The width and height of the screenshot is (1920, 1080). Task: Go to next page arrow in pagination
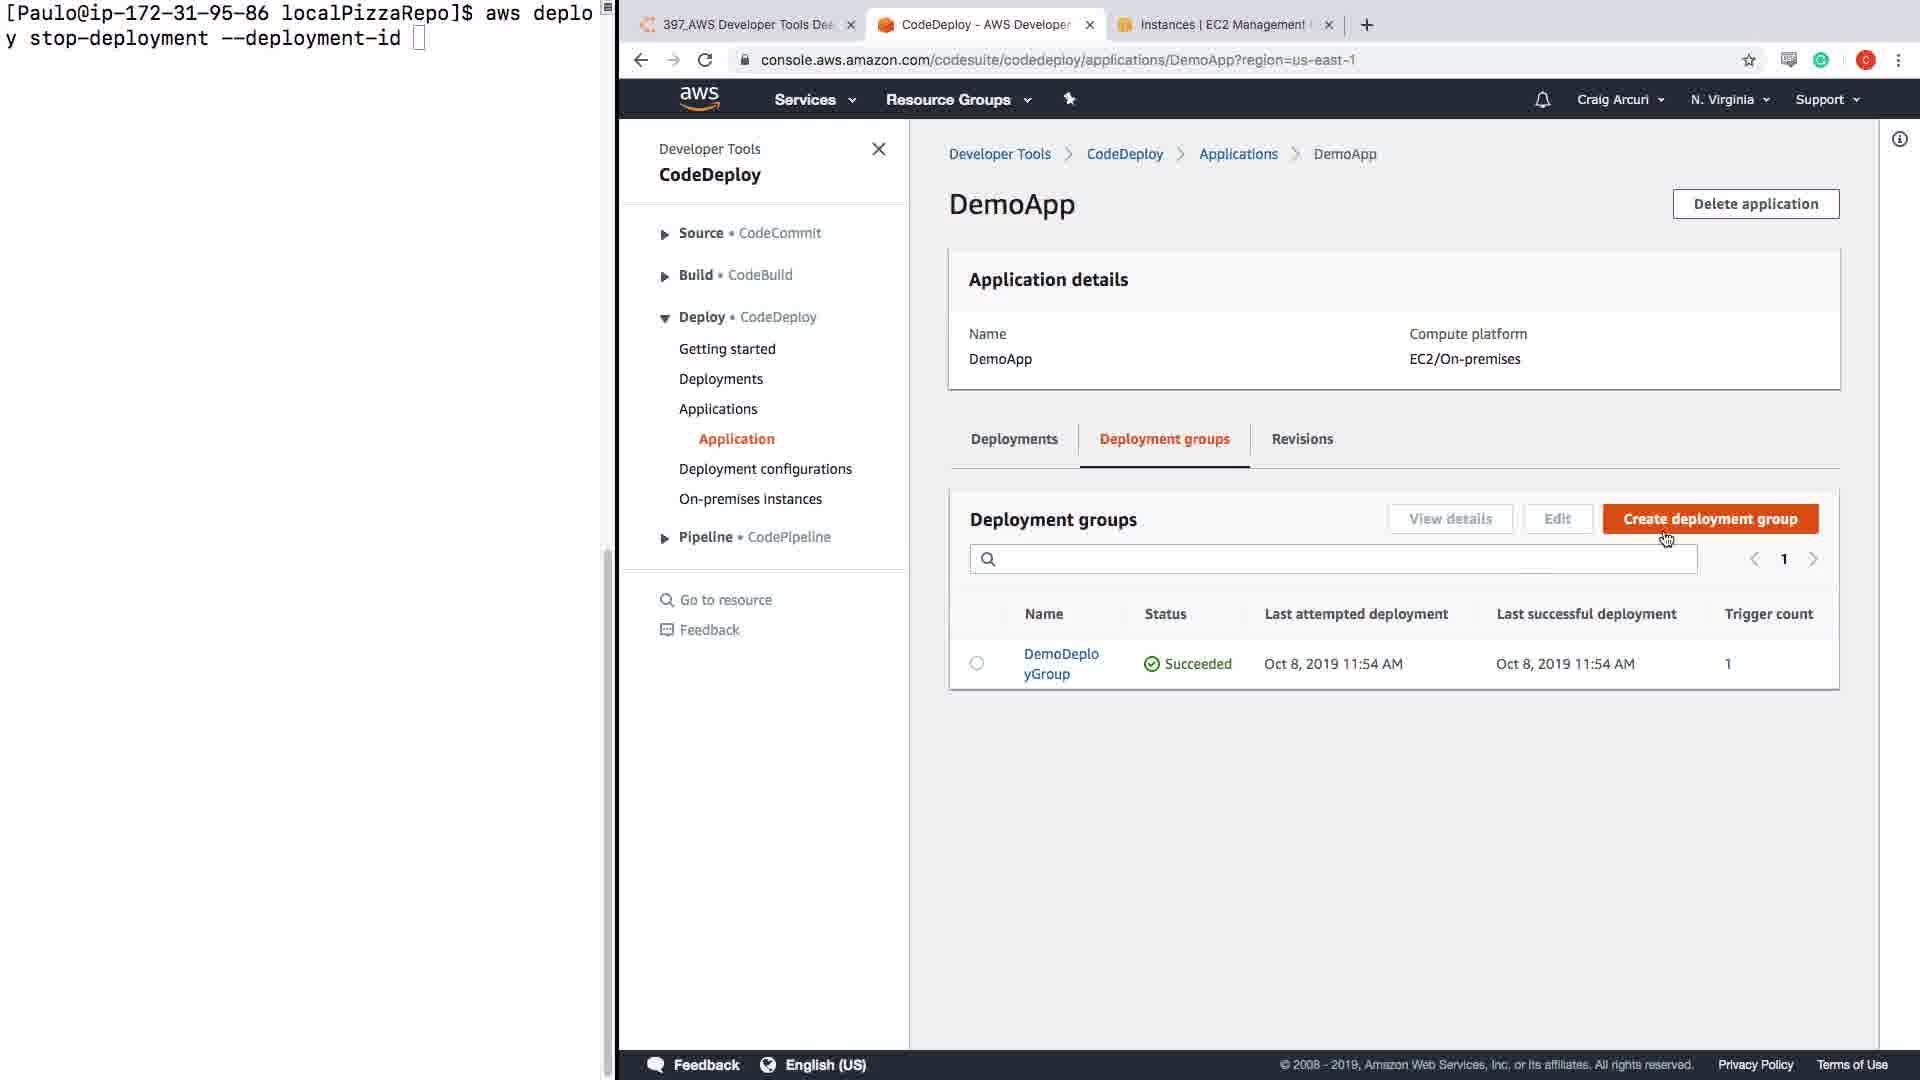[1812, 559]
